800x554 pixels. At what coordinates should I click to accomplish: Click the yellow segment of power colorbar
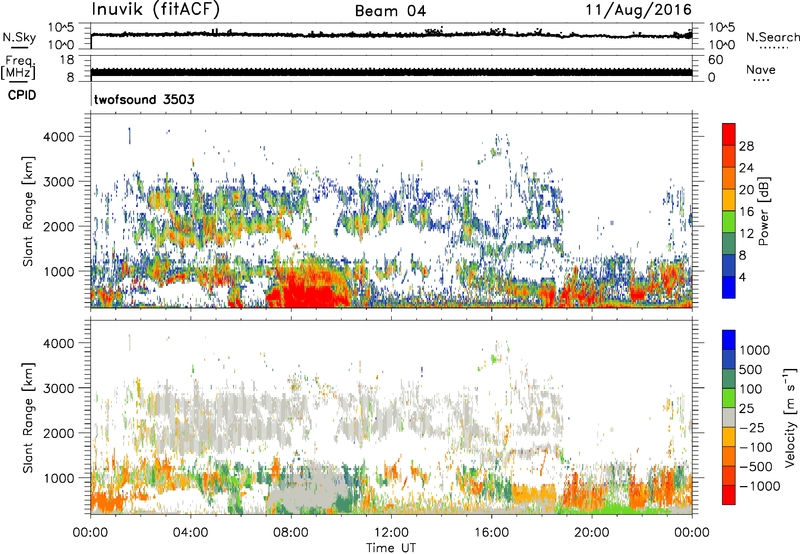pos(729,200)
